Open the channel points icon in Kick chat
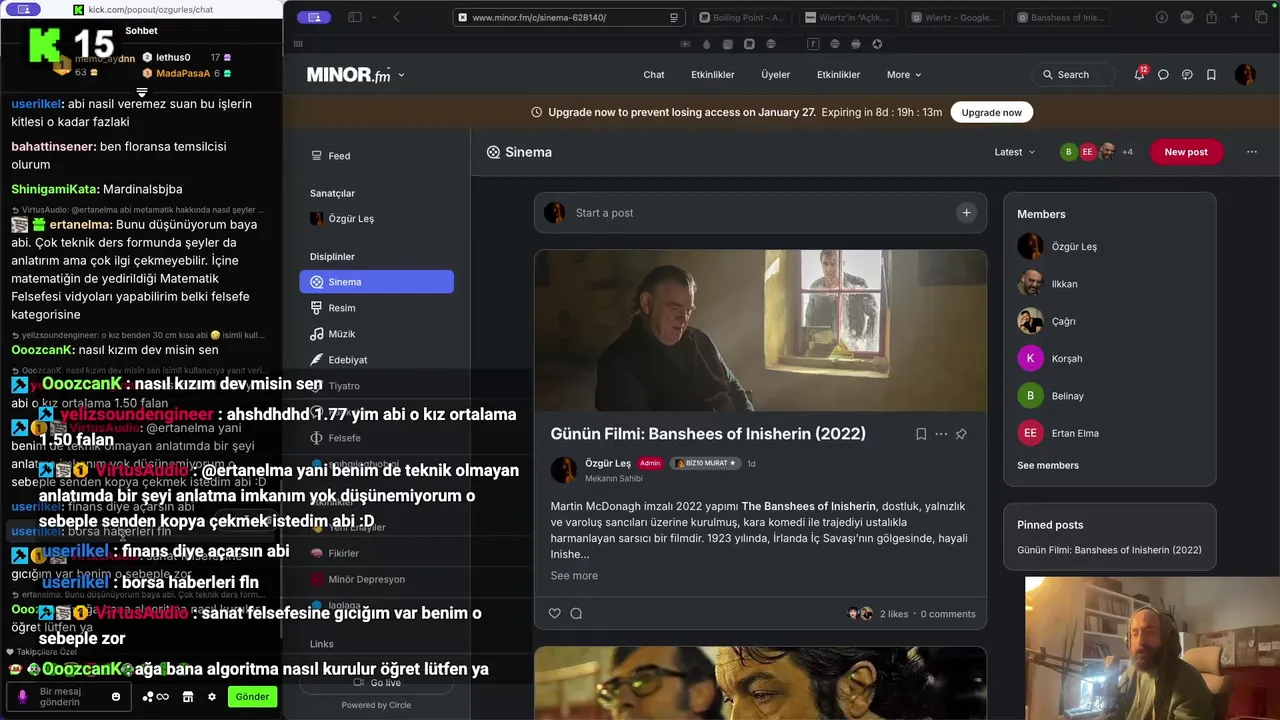Viewport: 1280px width, 720px height. [156, 697]
